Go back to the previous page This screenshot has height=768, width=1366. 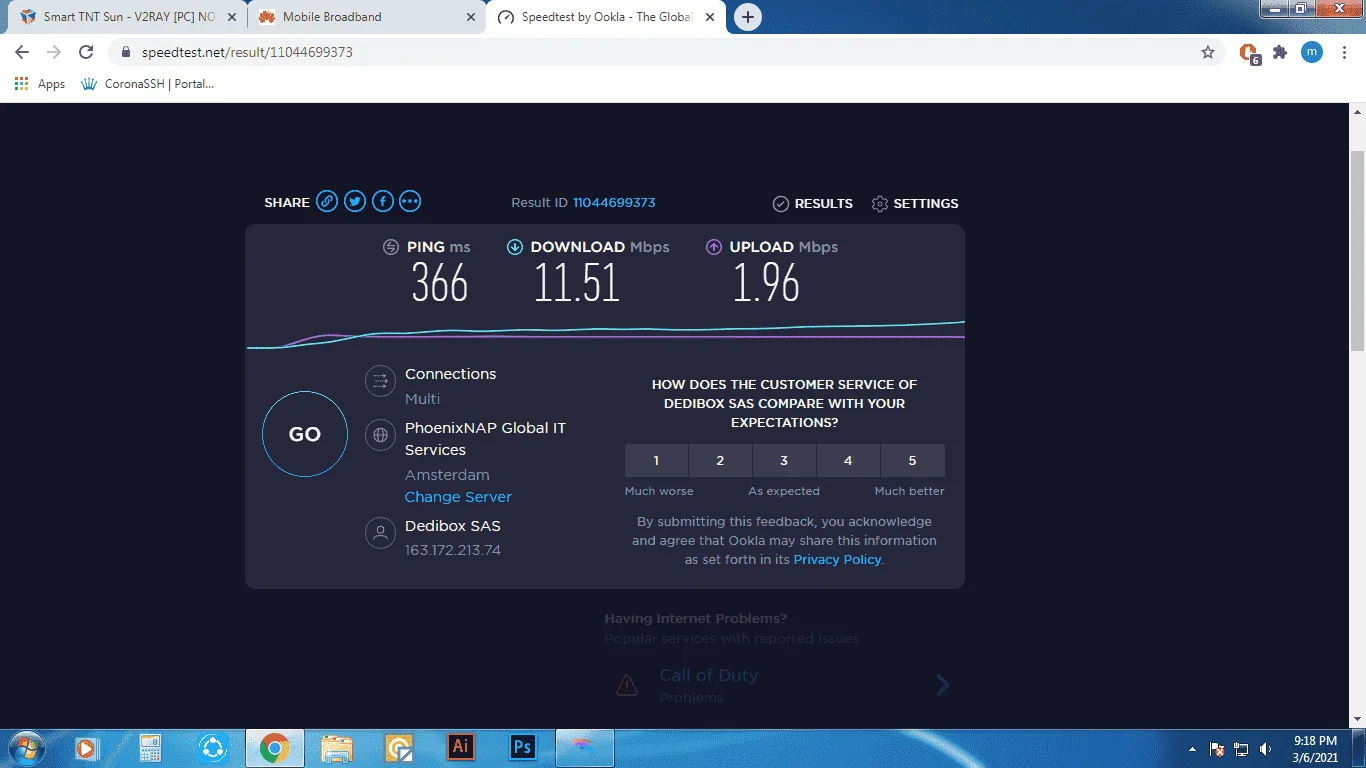pos(22,52)
